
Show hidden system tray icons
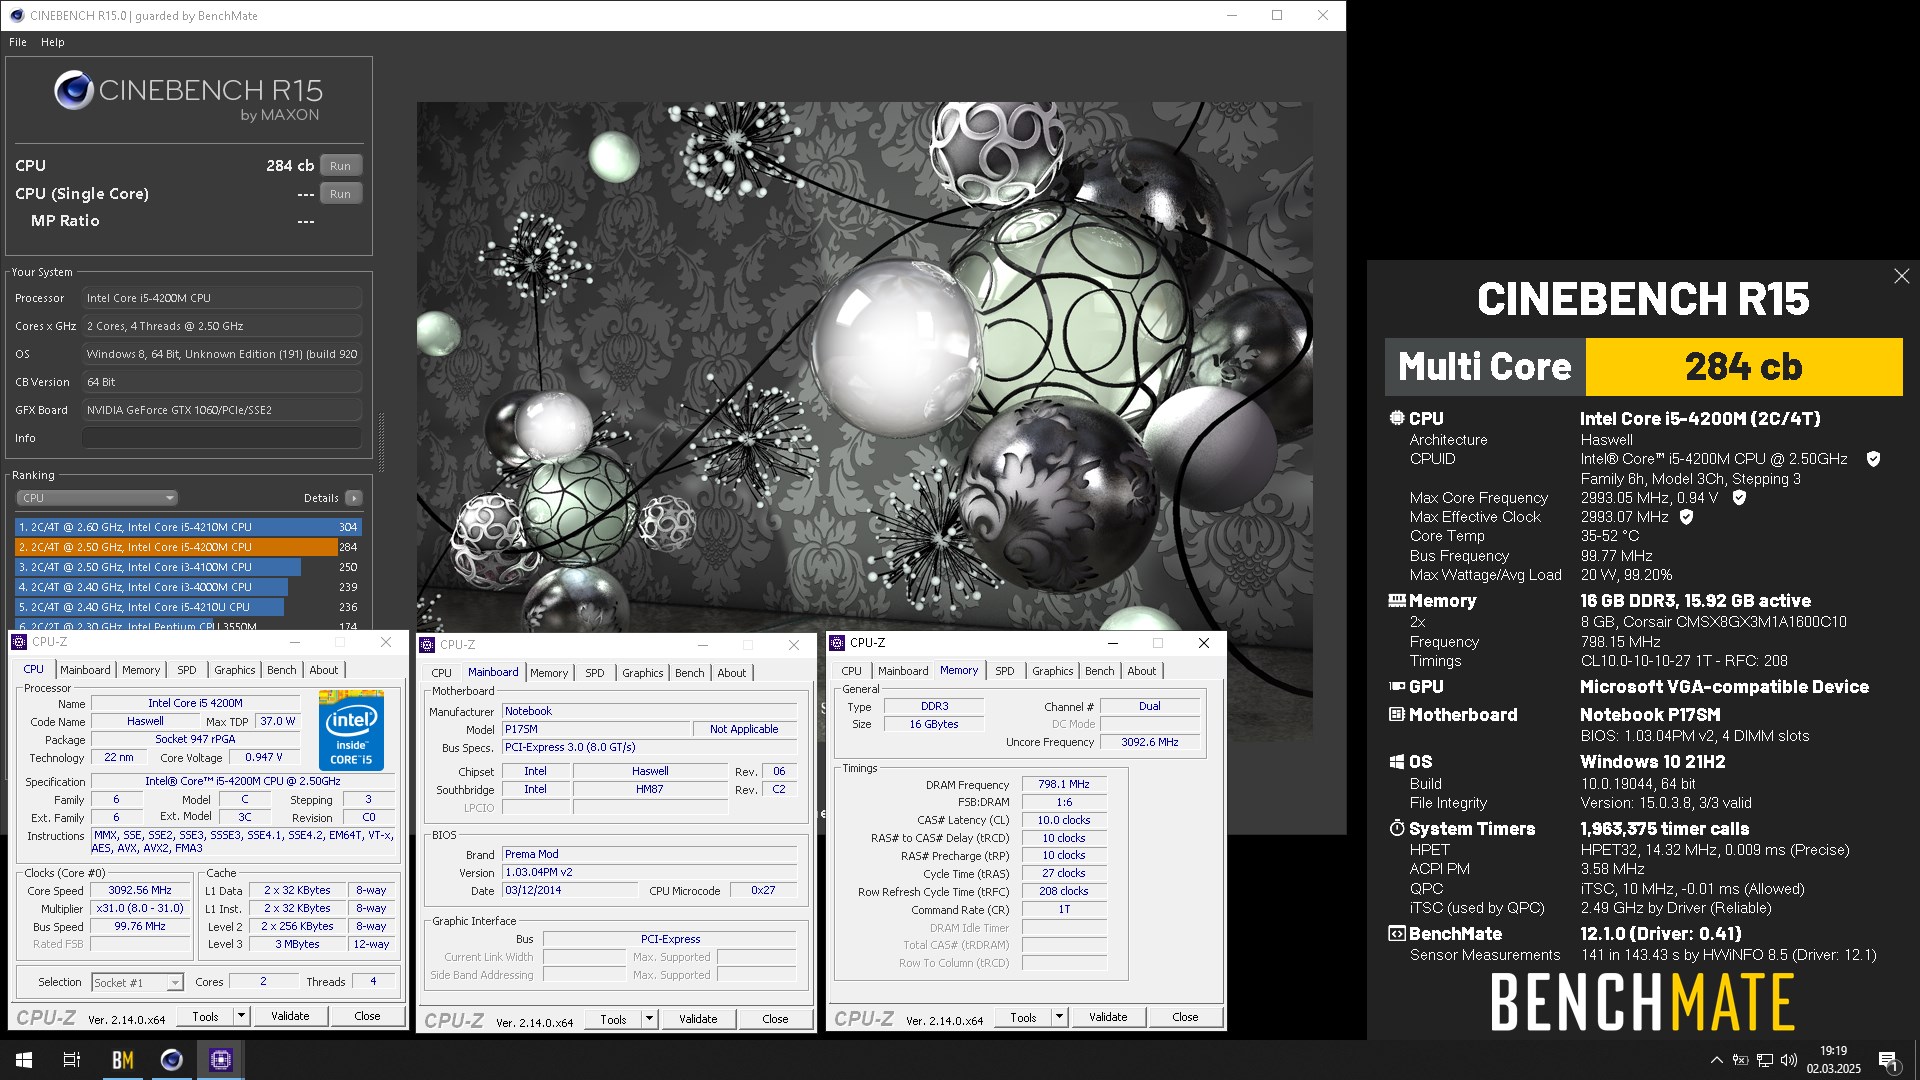point(1716,1060)
